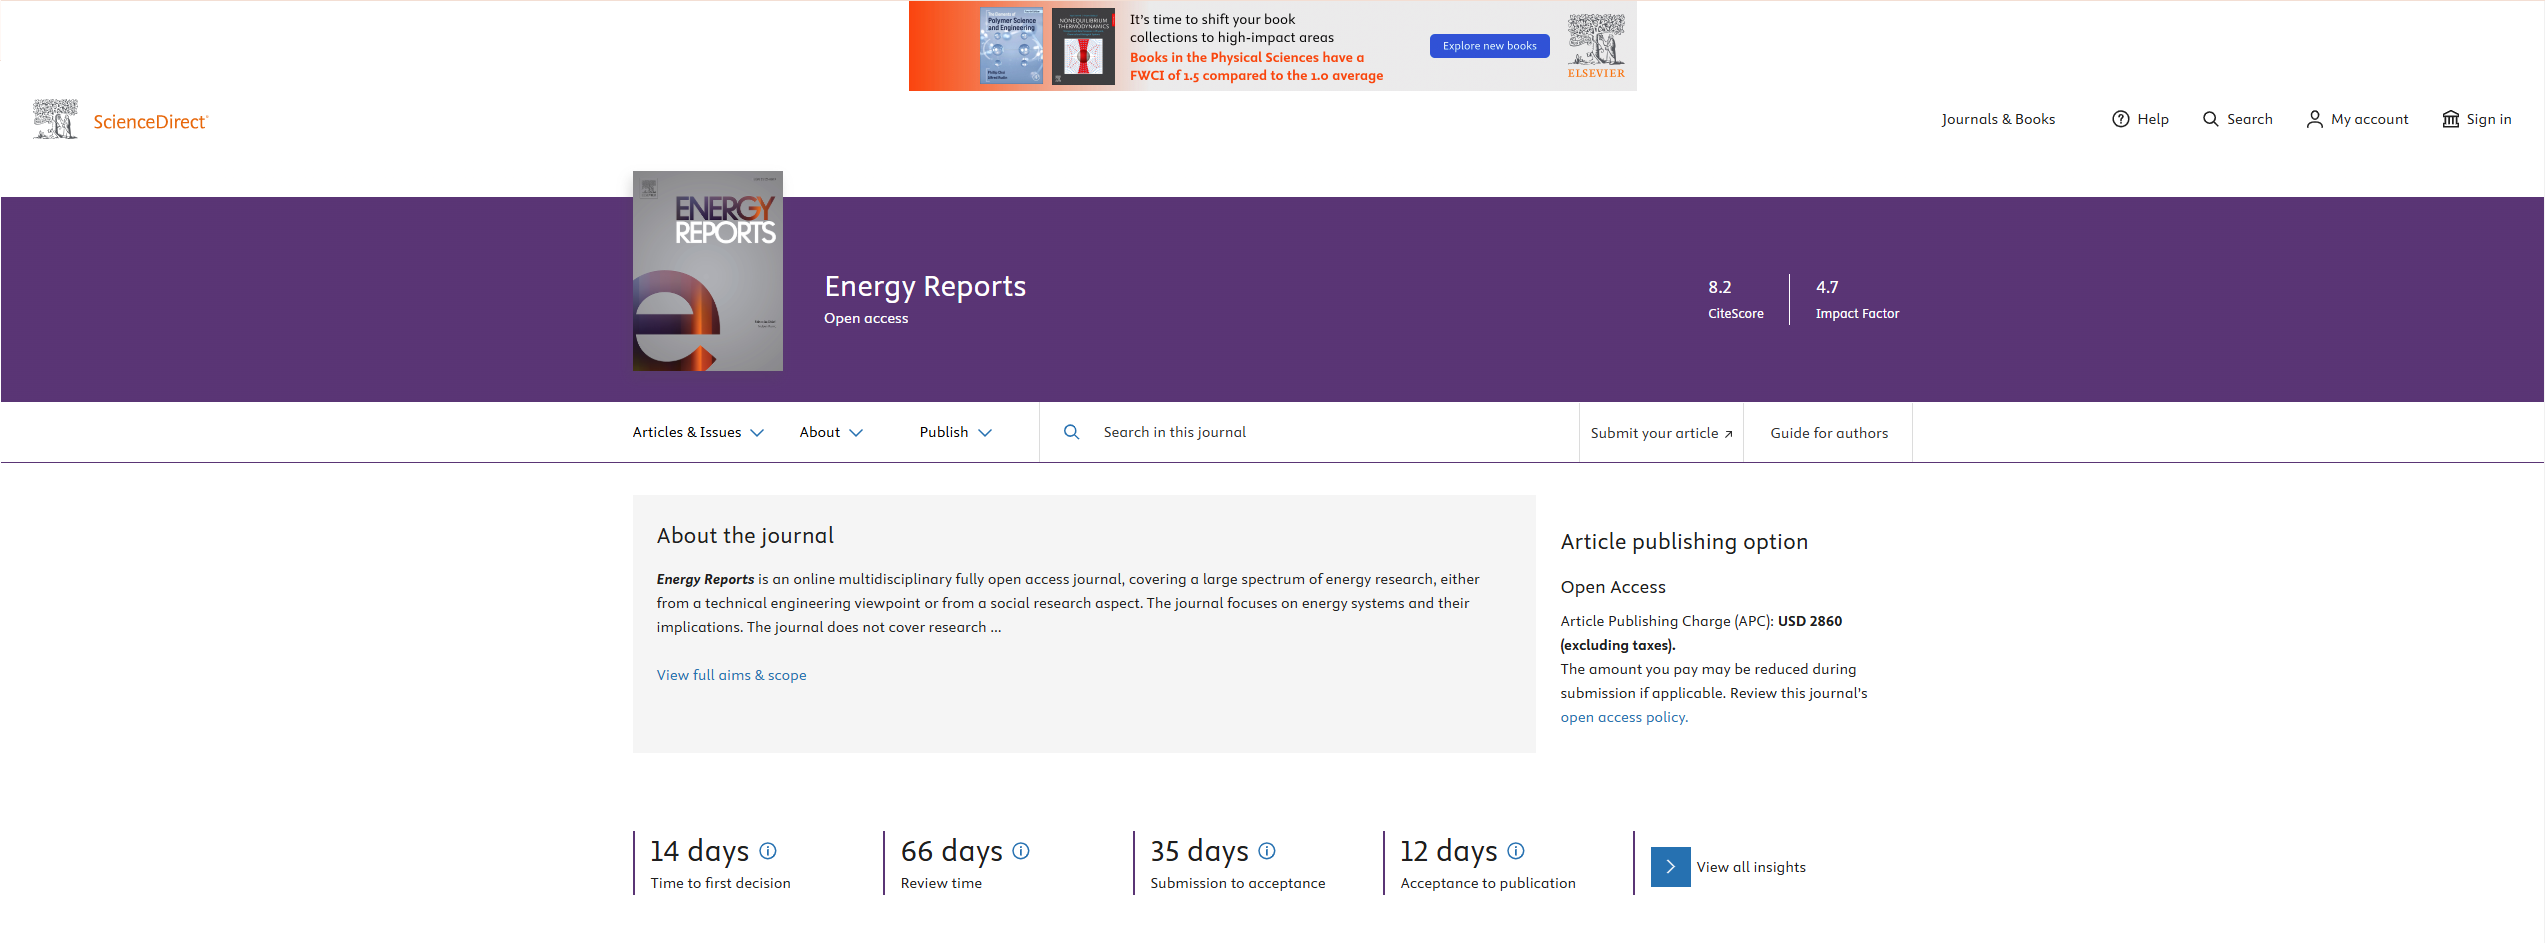Open Guide for authors
This screenshot has width=2545, height=943.
coord(1829,433)
